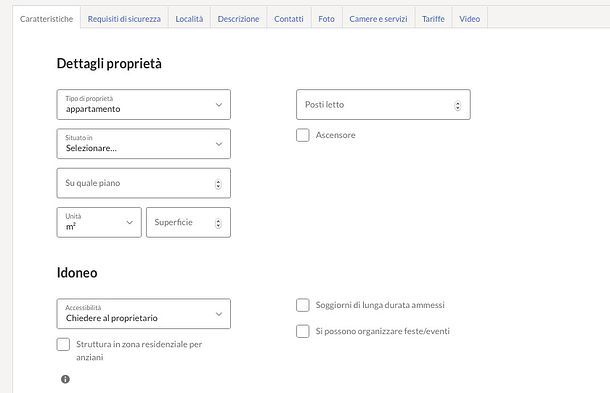Switch to the Requisiti di sicurezza tab
Screen dimensions: 610x393
pyautogui.click(x=124, y=19)
